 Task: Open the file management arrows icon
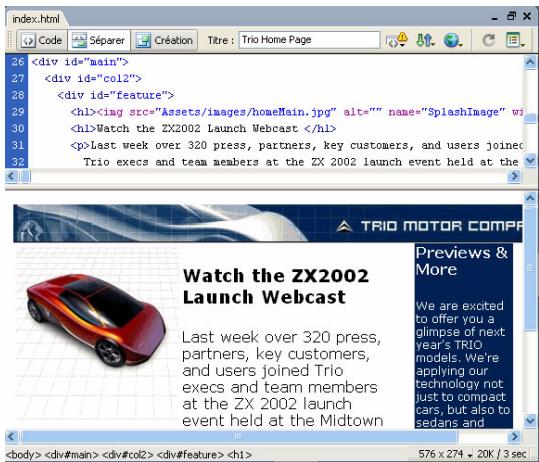[425, 40]
